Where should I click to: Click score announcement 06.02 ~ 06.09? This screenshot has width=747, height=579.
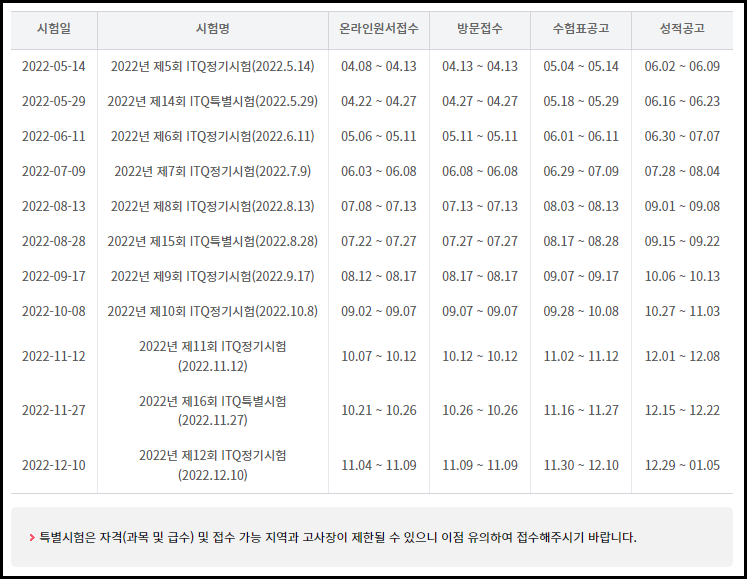[682, 66]
